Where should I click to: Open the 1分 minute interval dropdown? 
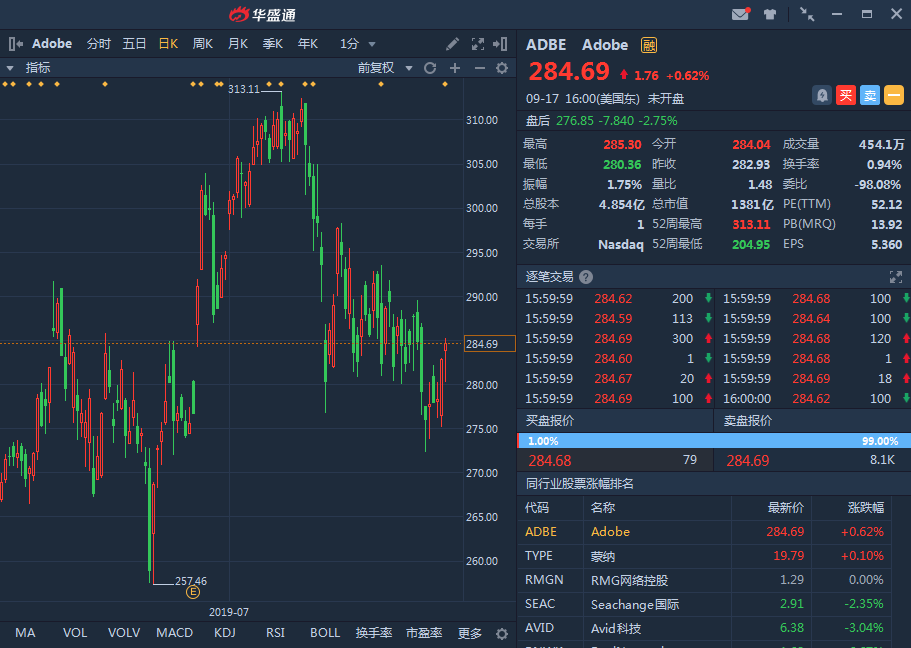pyautogui.click(x=357, y=44)
